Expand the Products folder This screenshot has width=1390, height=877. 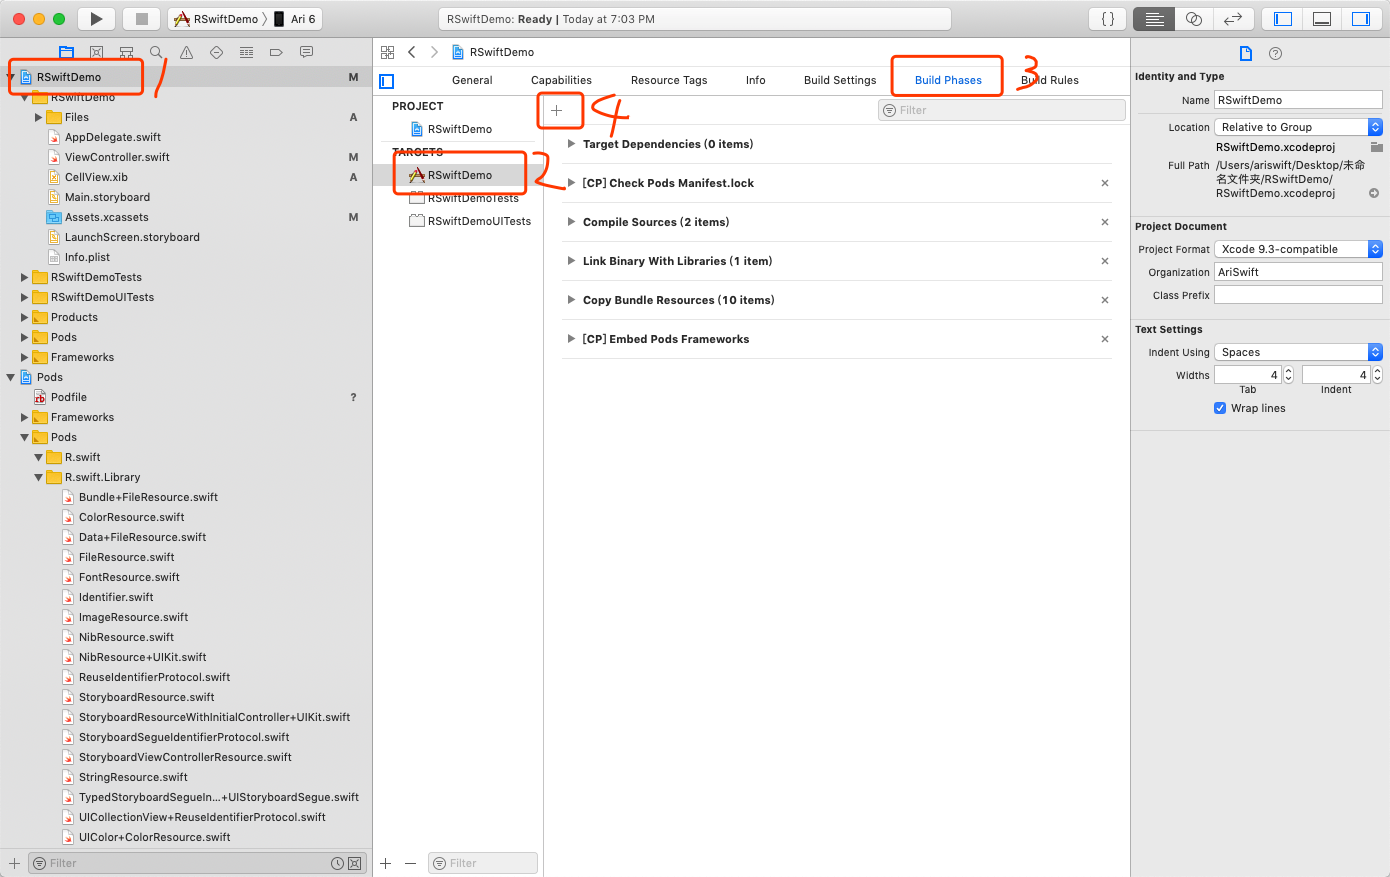pos(25,317)
